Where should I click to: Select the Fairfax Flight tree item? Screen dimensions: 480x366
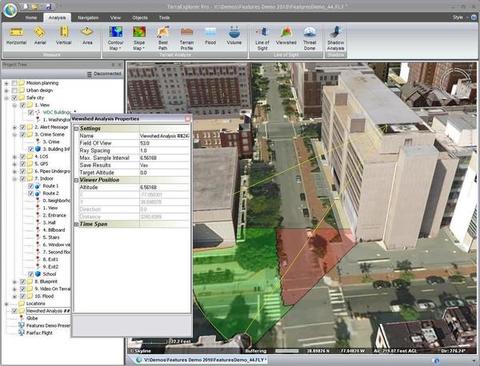39,333
